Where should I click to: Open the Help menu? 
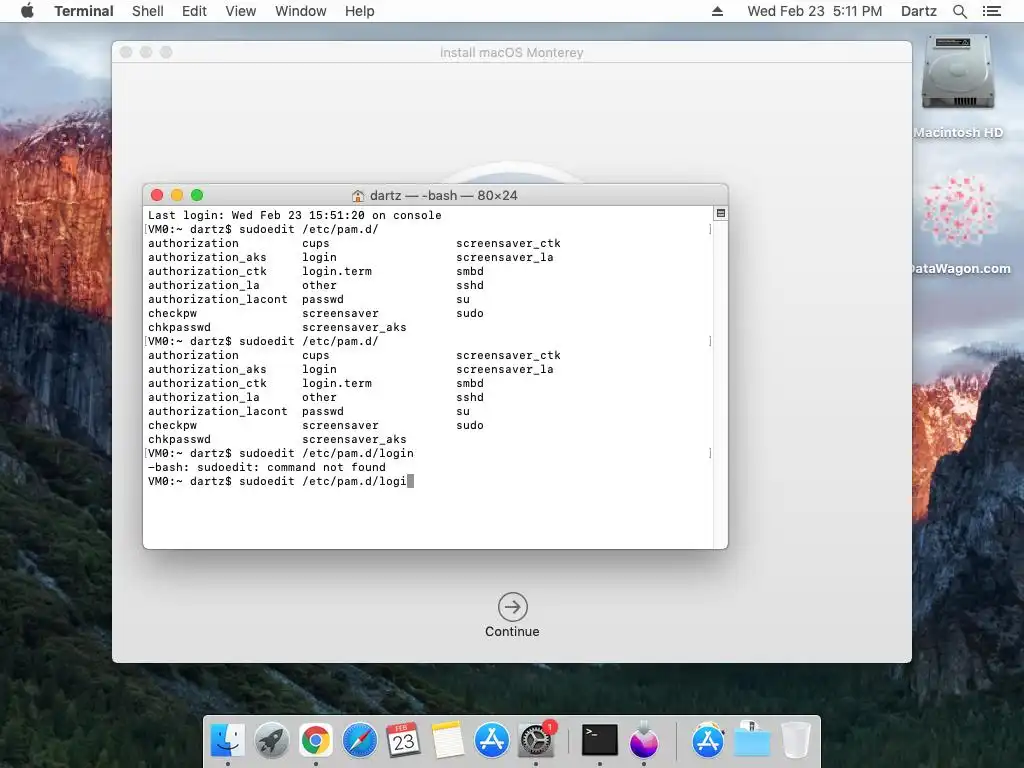pos(359,11)
